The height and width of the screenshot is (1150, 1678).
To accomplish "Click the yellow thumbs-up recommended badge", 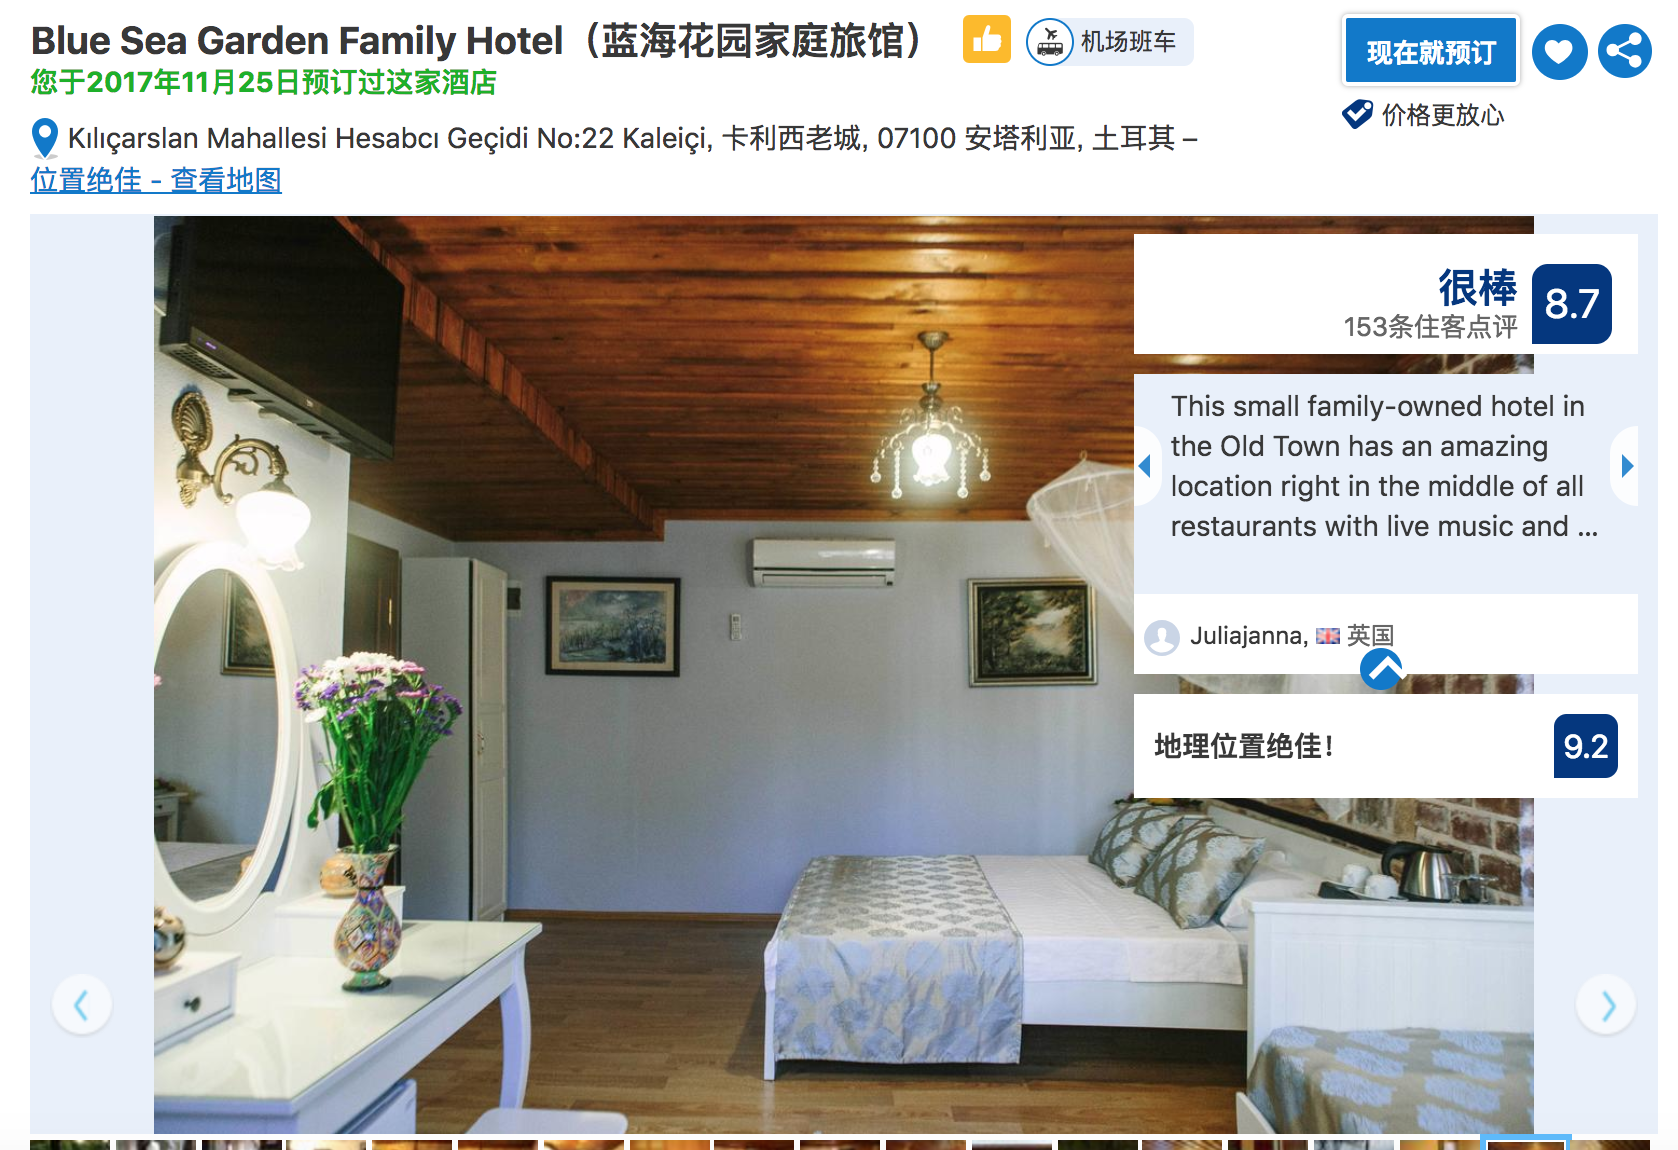I will (987, 40).
